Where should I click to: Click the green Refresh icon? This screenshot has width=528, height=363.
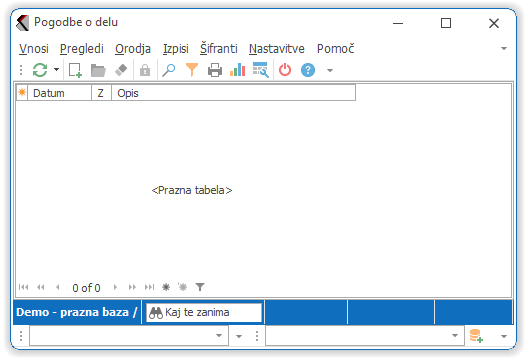(40, 70)
